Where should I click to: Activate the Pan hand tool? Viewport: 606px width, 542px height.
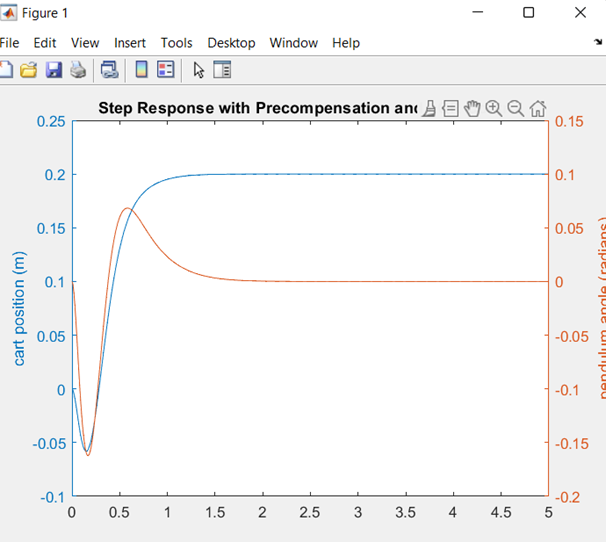pos(472,109)
